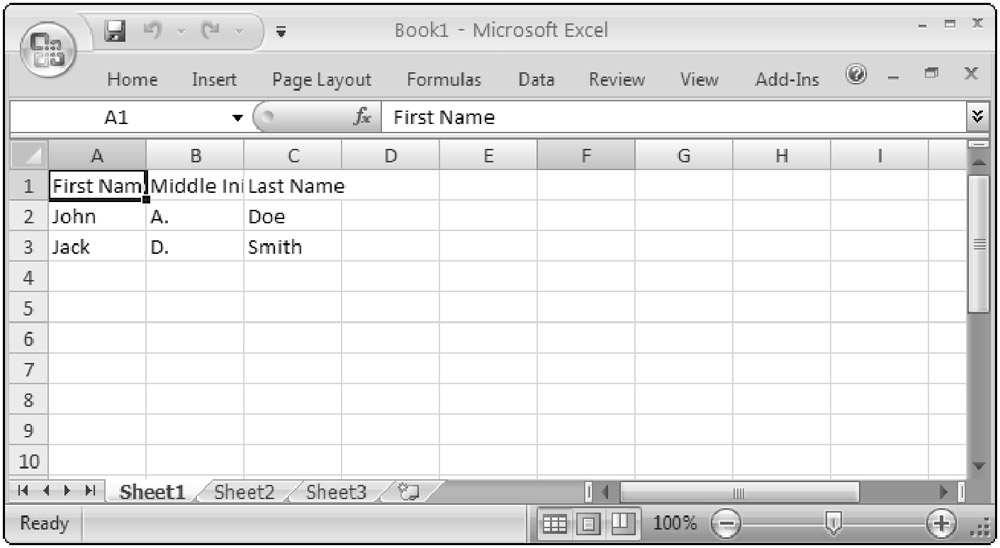Viewport: 1000px width, 548px height.
Task: Open the Formulas ribbon tab
Action: point(443,80)
